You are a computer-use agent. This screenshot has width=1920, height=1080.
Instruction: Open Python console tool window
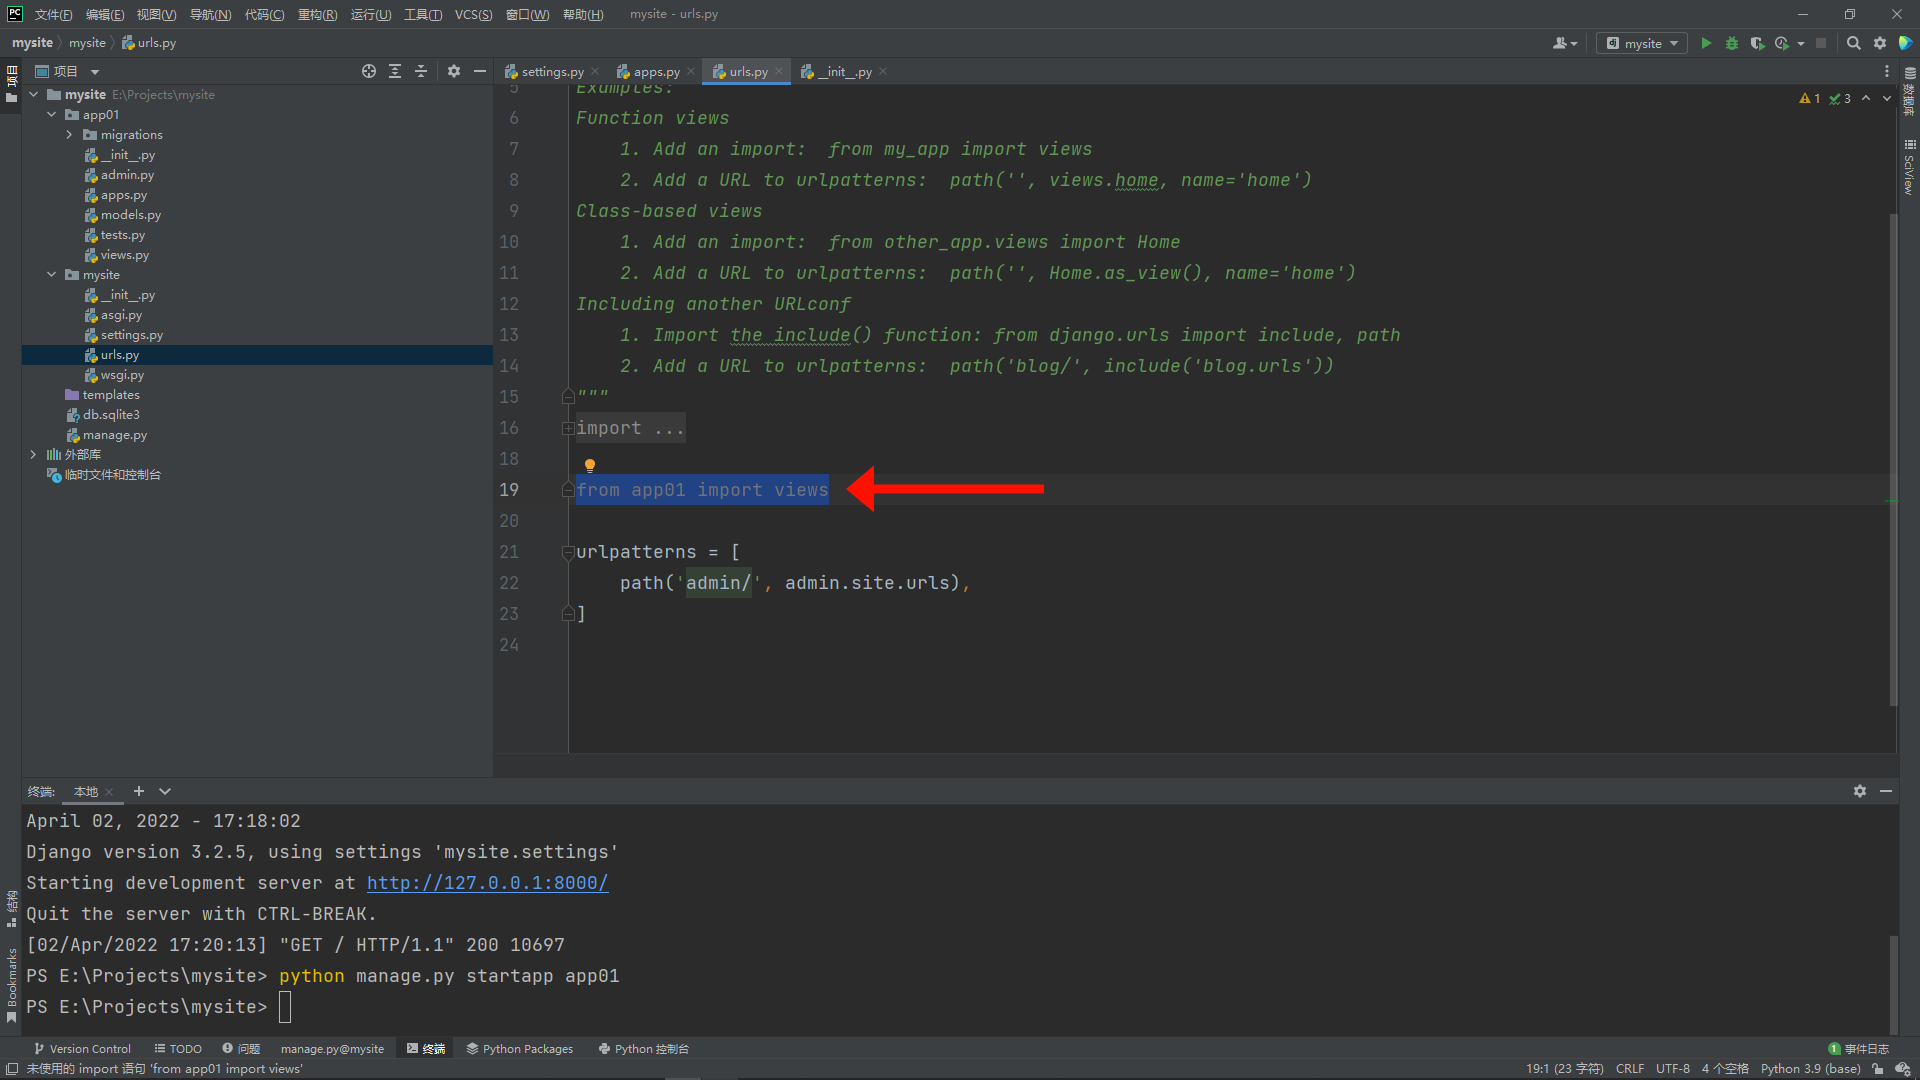pos(644,1049)
